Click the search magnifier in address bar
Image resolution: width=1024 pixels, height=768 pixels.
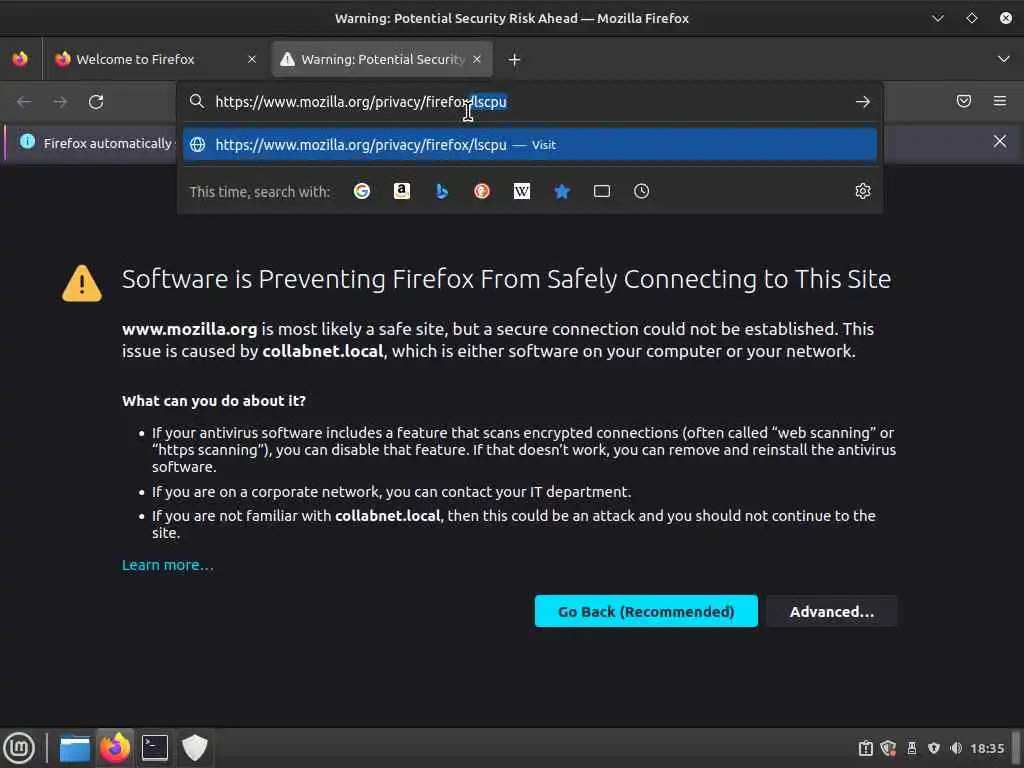click(197, 101)
